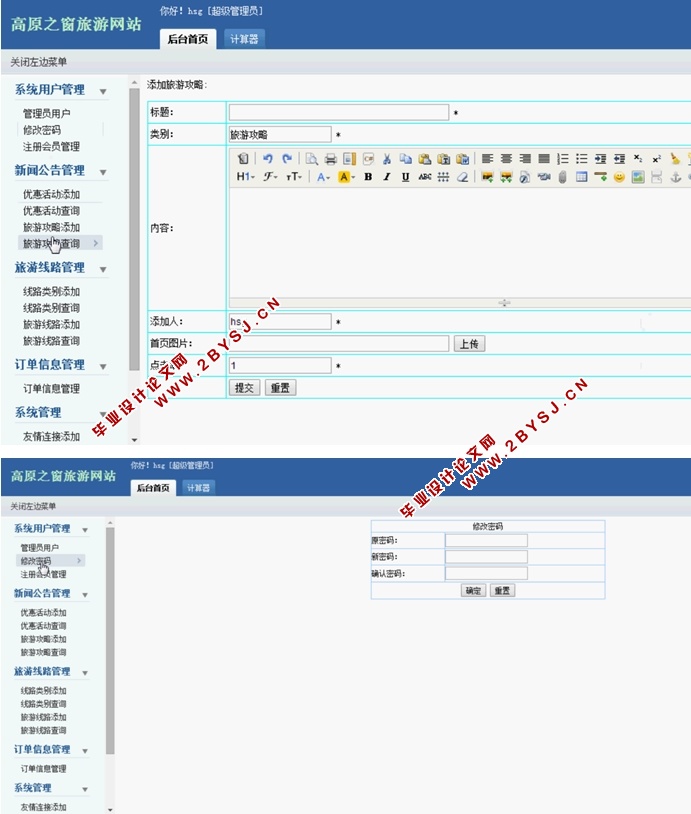Focus the 首页图片 image path field
This screenshot has height=814, width=691.
point(339,344)
